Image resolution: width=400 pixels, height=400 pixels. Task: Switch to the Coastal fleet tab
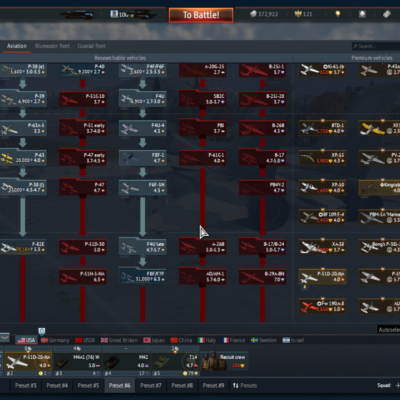coord(91,46)
